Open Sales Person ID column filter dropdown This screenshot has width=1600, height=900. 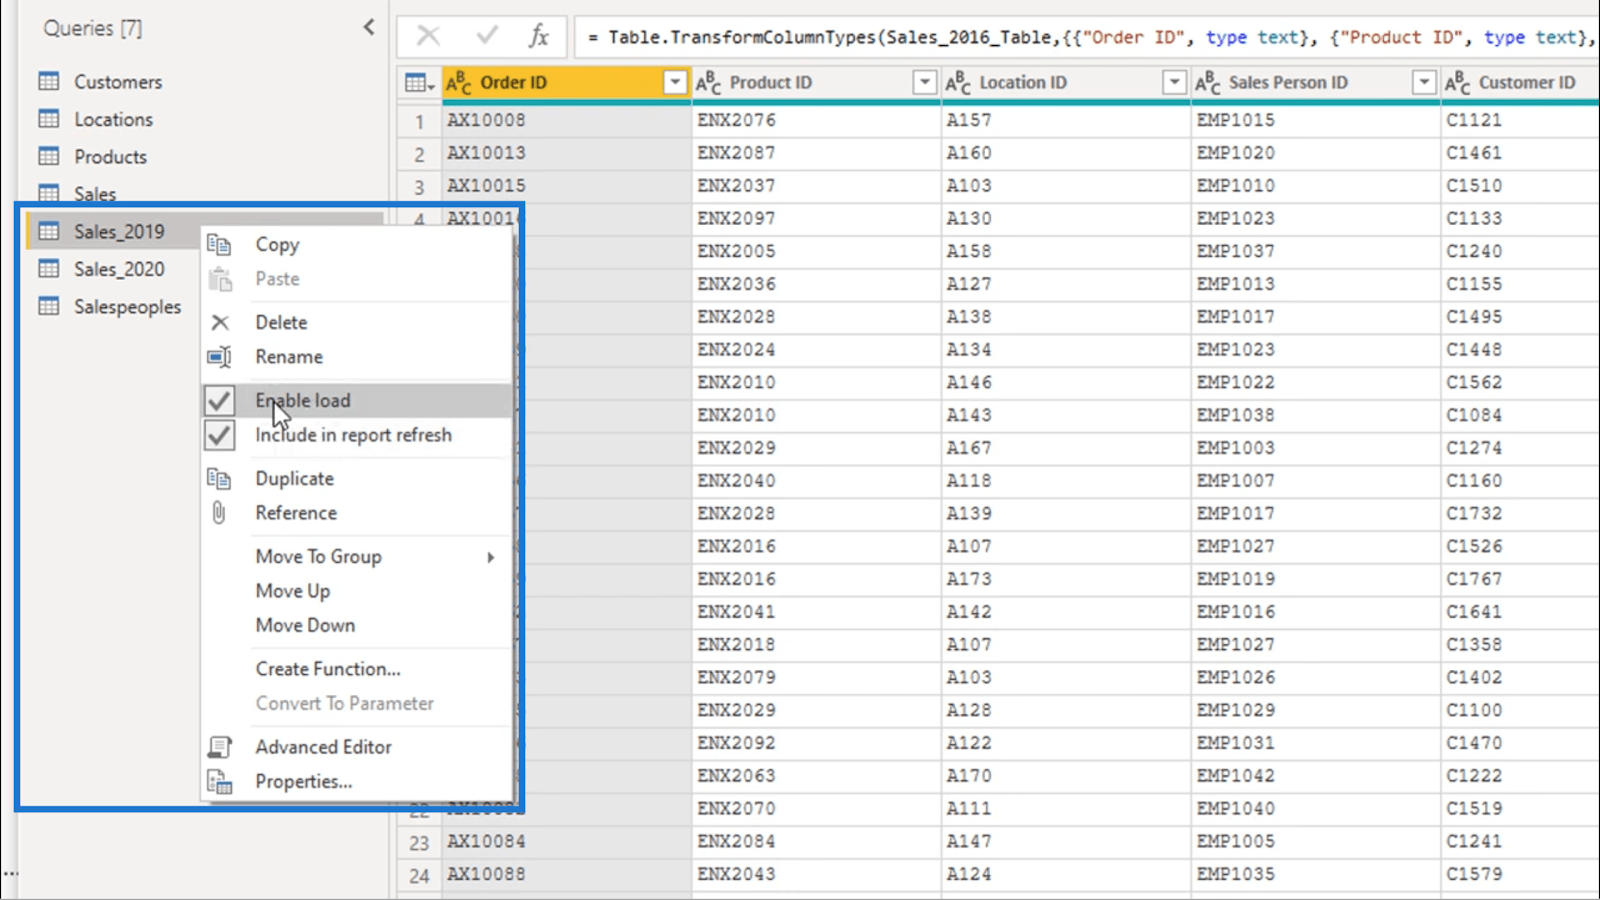click(1424, 83)
